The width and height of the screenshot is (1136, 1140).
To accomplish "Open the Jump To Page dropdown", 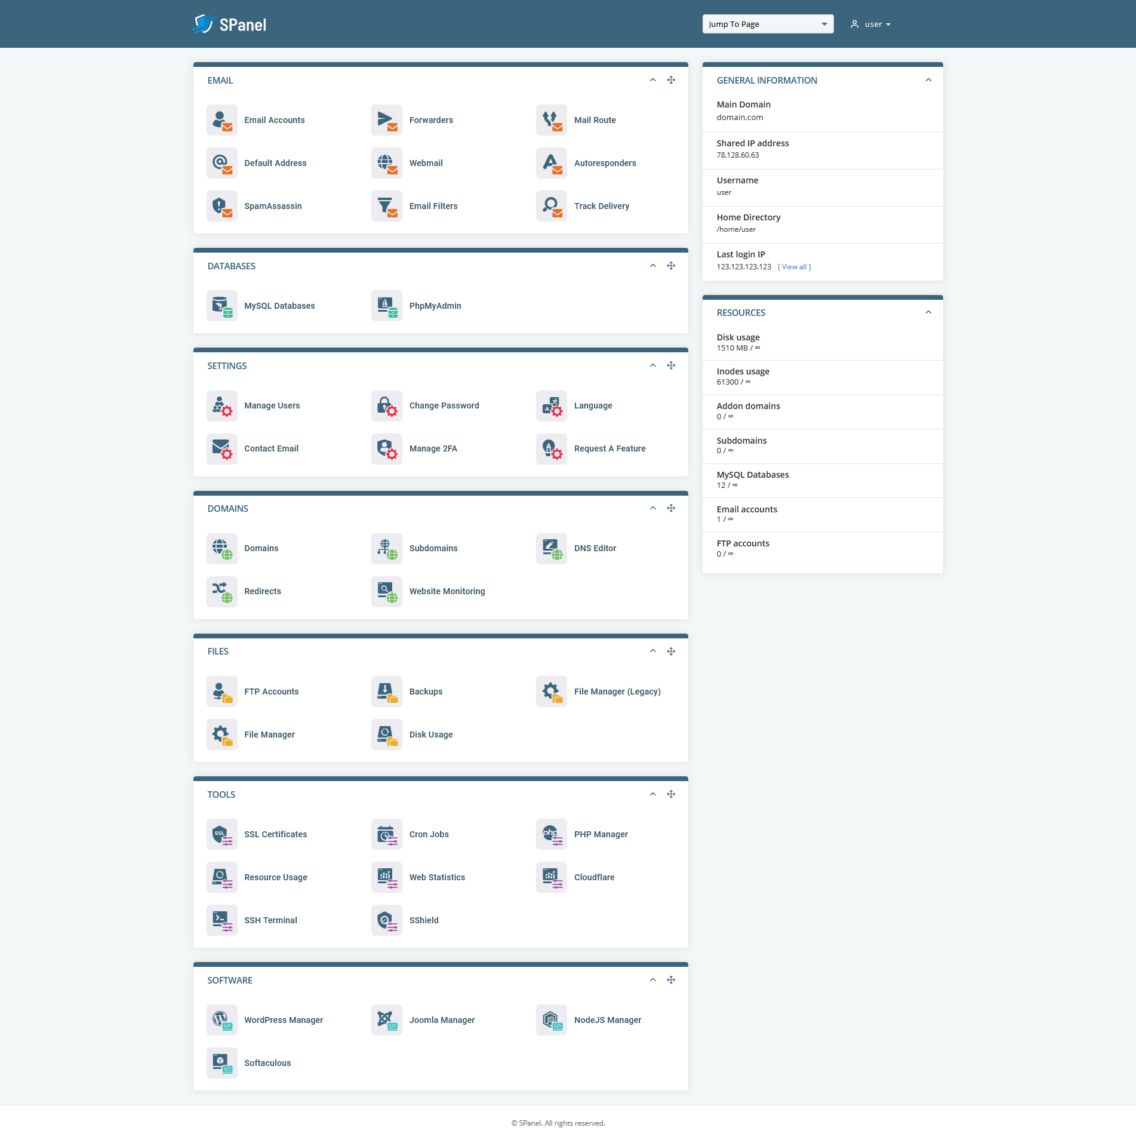I will pyautogui.click(x=767, y=23).
